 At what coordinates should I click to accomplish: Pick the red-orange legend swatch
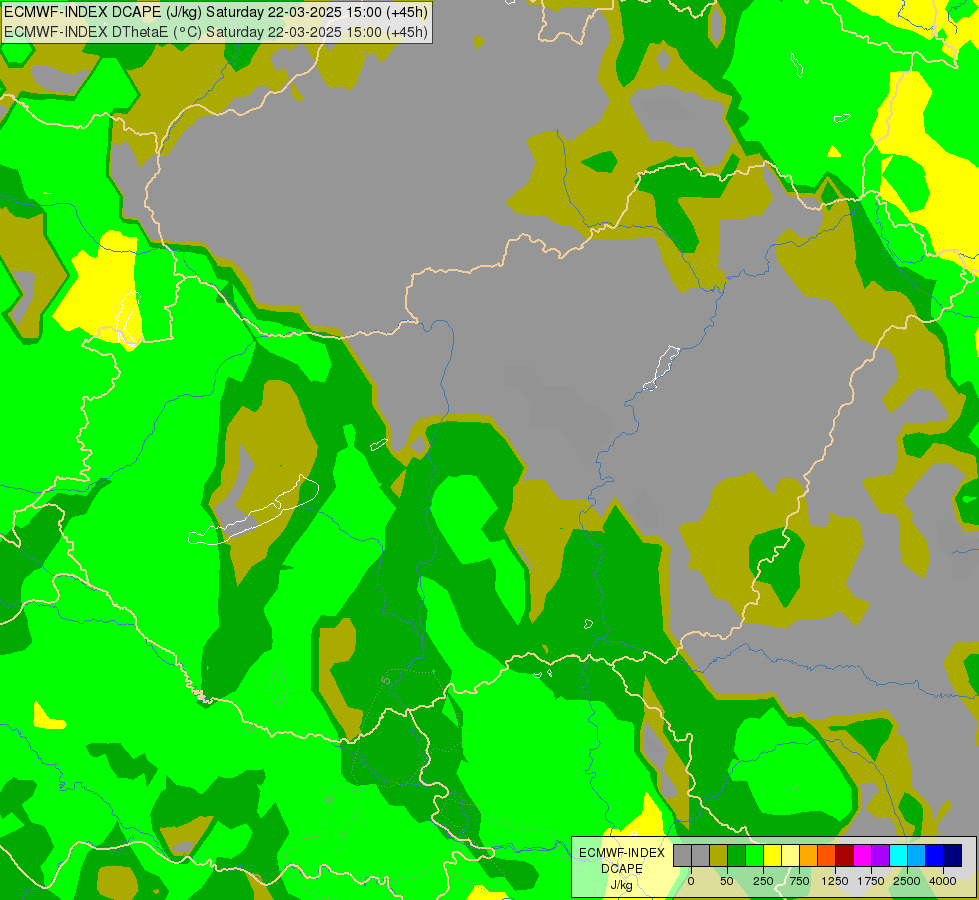827,855
